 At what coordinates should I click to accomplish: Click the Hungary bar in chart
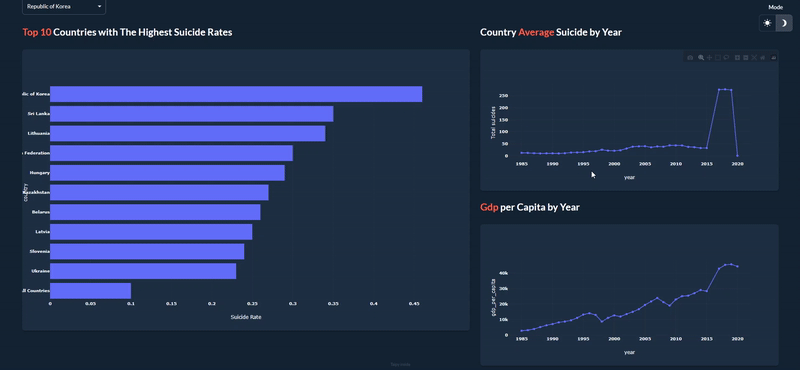click(167, 173)
